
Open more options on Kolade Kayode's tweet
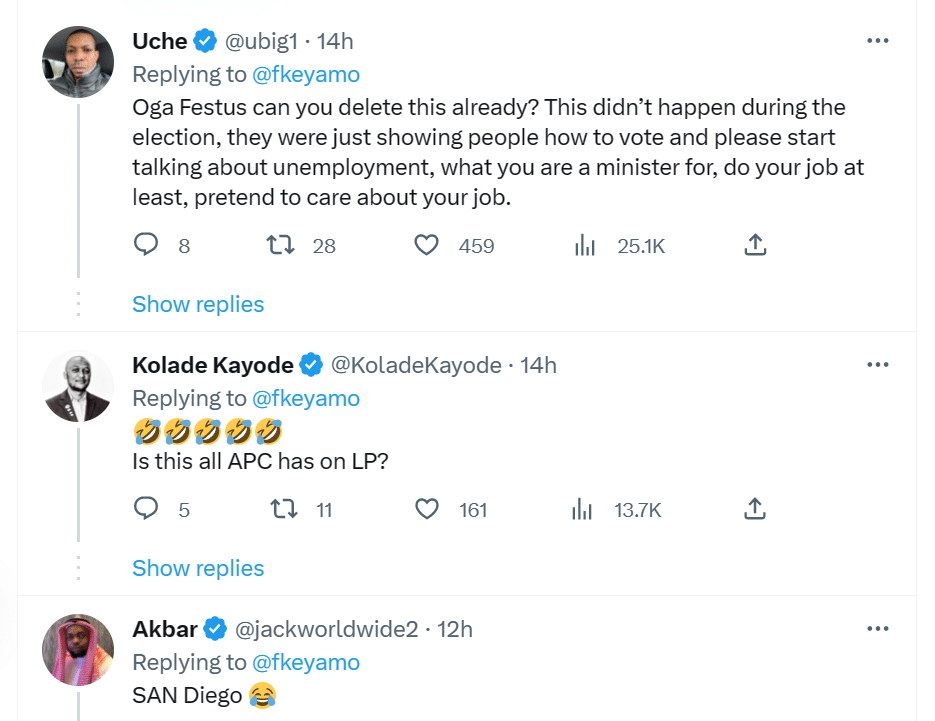877,365
